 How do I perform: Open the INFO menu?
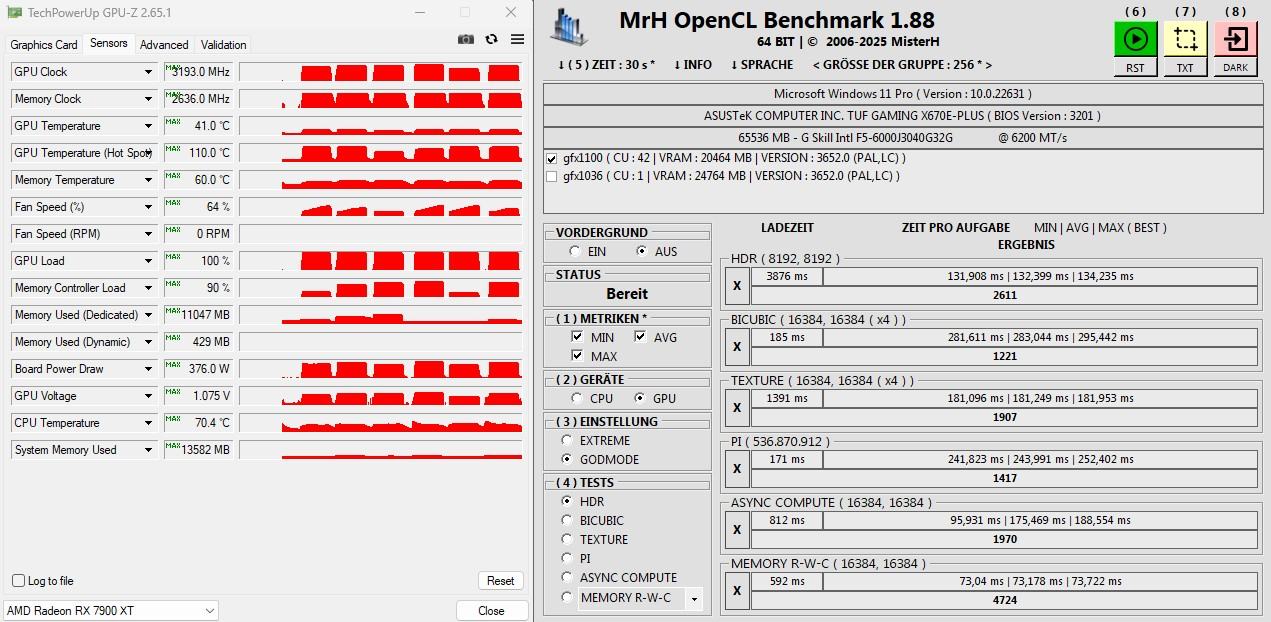[x=693, y=65]
